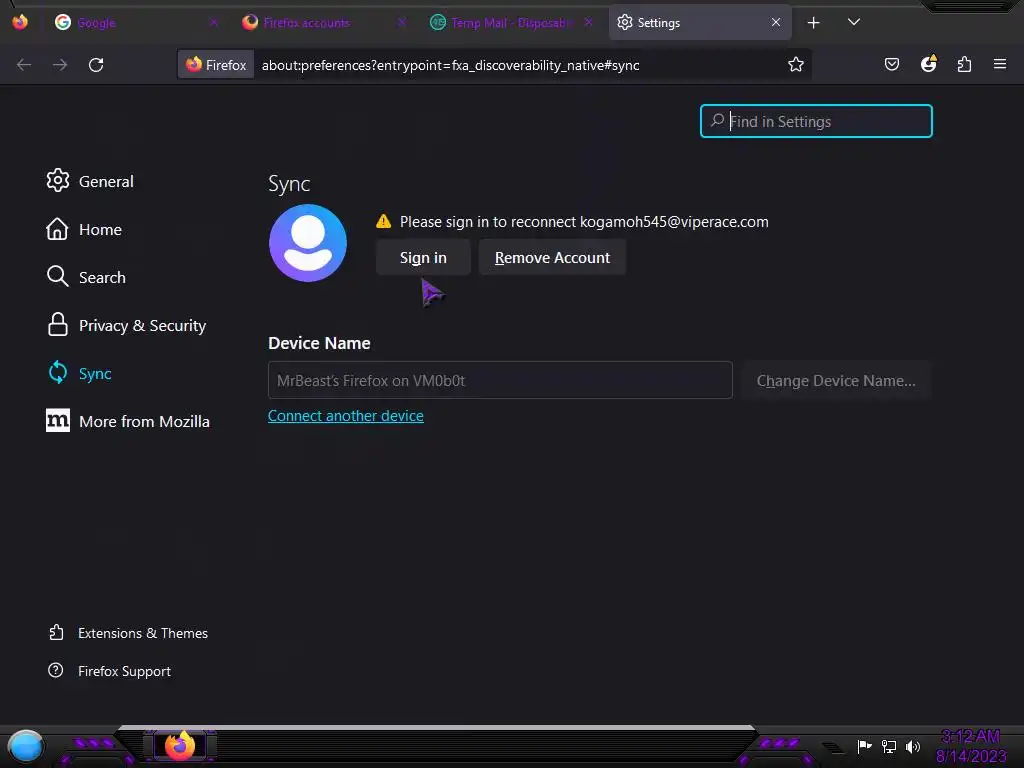Open the Firefox account toolbar icon

point(929,63)
